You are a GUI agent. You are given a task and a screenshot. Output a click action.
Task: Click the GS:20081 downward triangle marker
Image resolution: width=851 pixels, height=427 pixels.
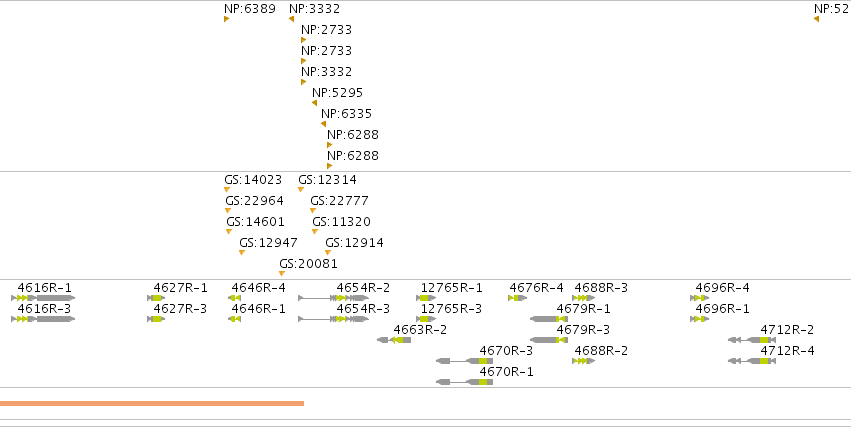tap(282, 273)
